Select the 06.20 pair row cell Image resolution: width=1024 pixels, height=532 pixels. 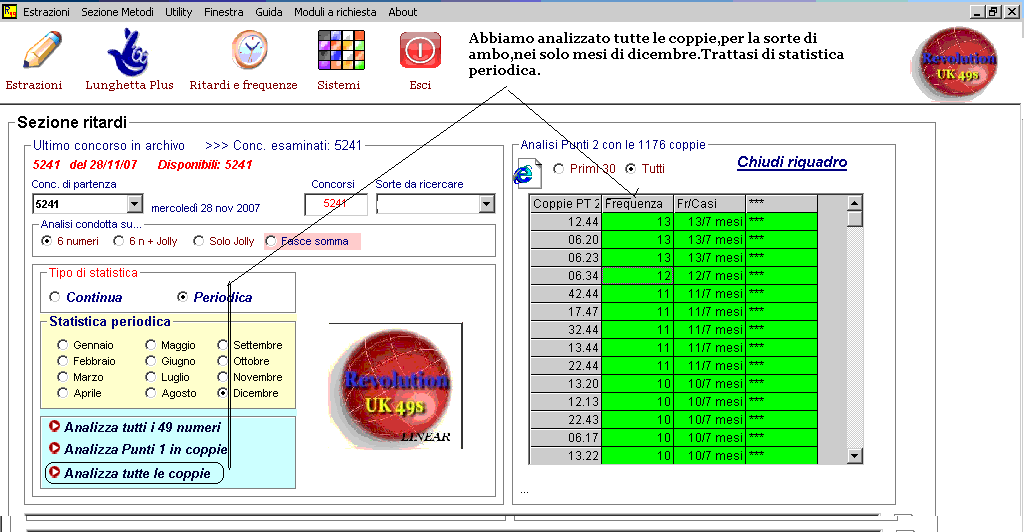(x=566, y=240)
